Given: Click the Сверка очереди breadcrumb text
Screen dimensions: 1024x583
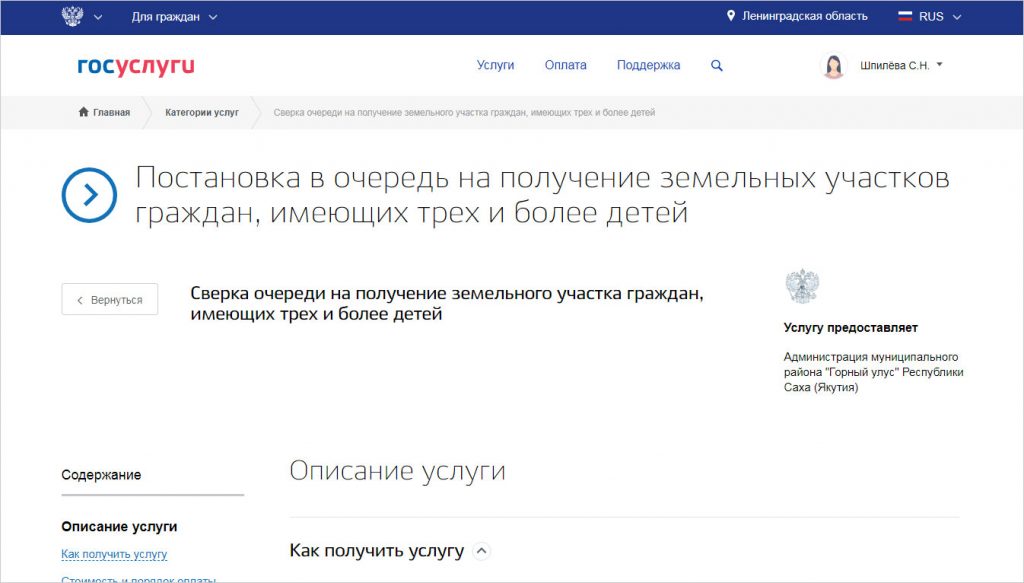Looking at the screenshot, I should pos(464,112).
